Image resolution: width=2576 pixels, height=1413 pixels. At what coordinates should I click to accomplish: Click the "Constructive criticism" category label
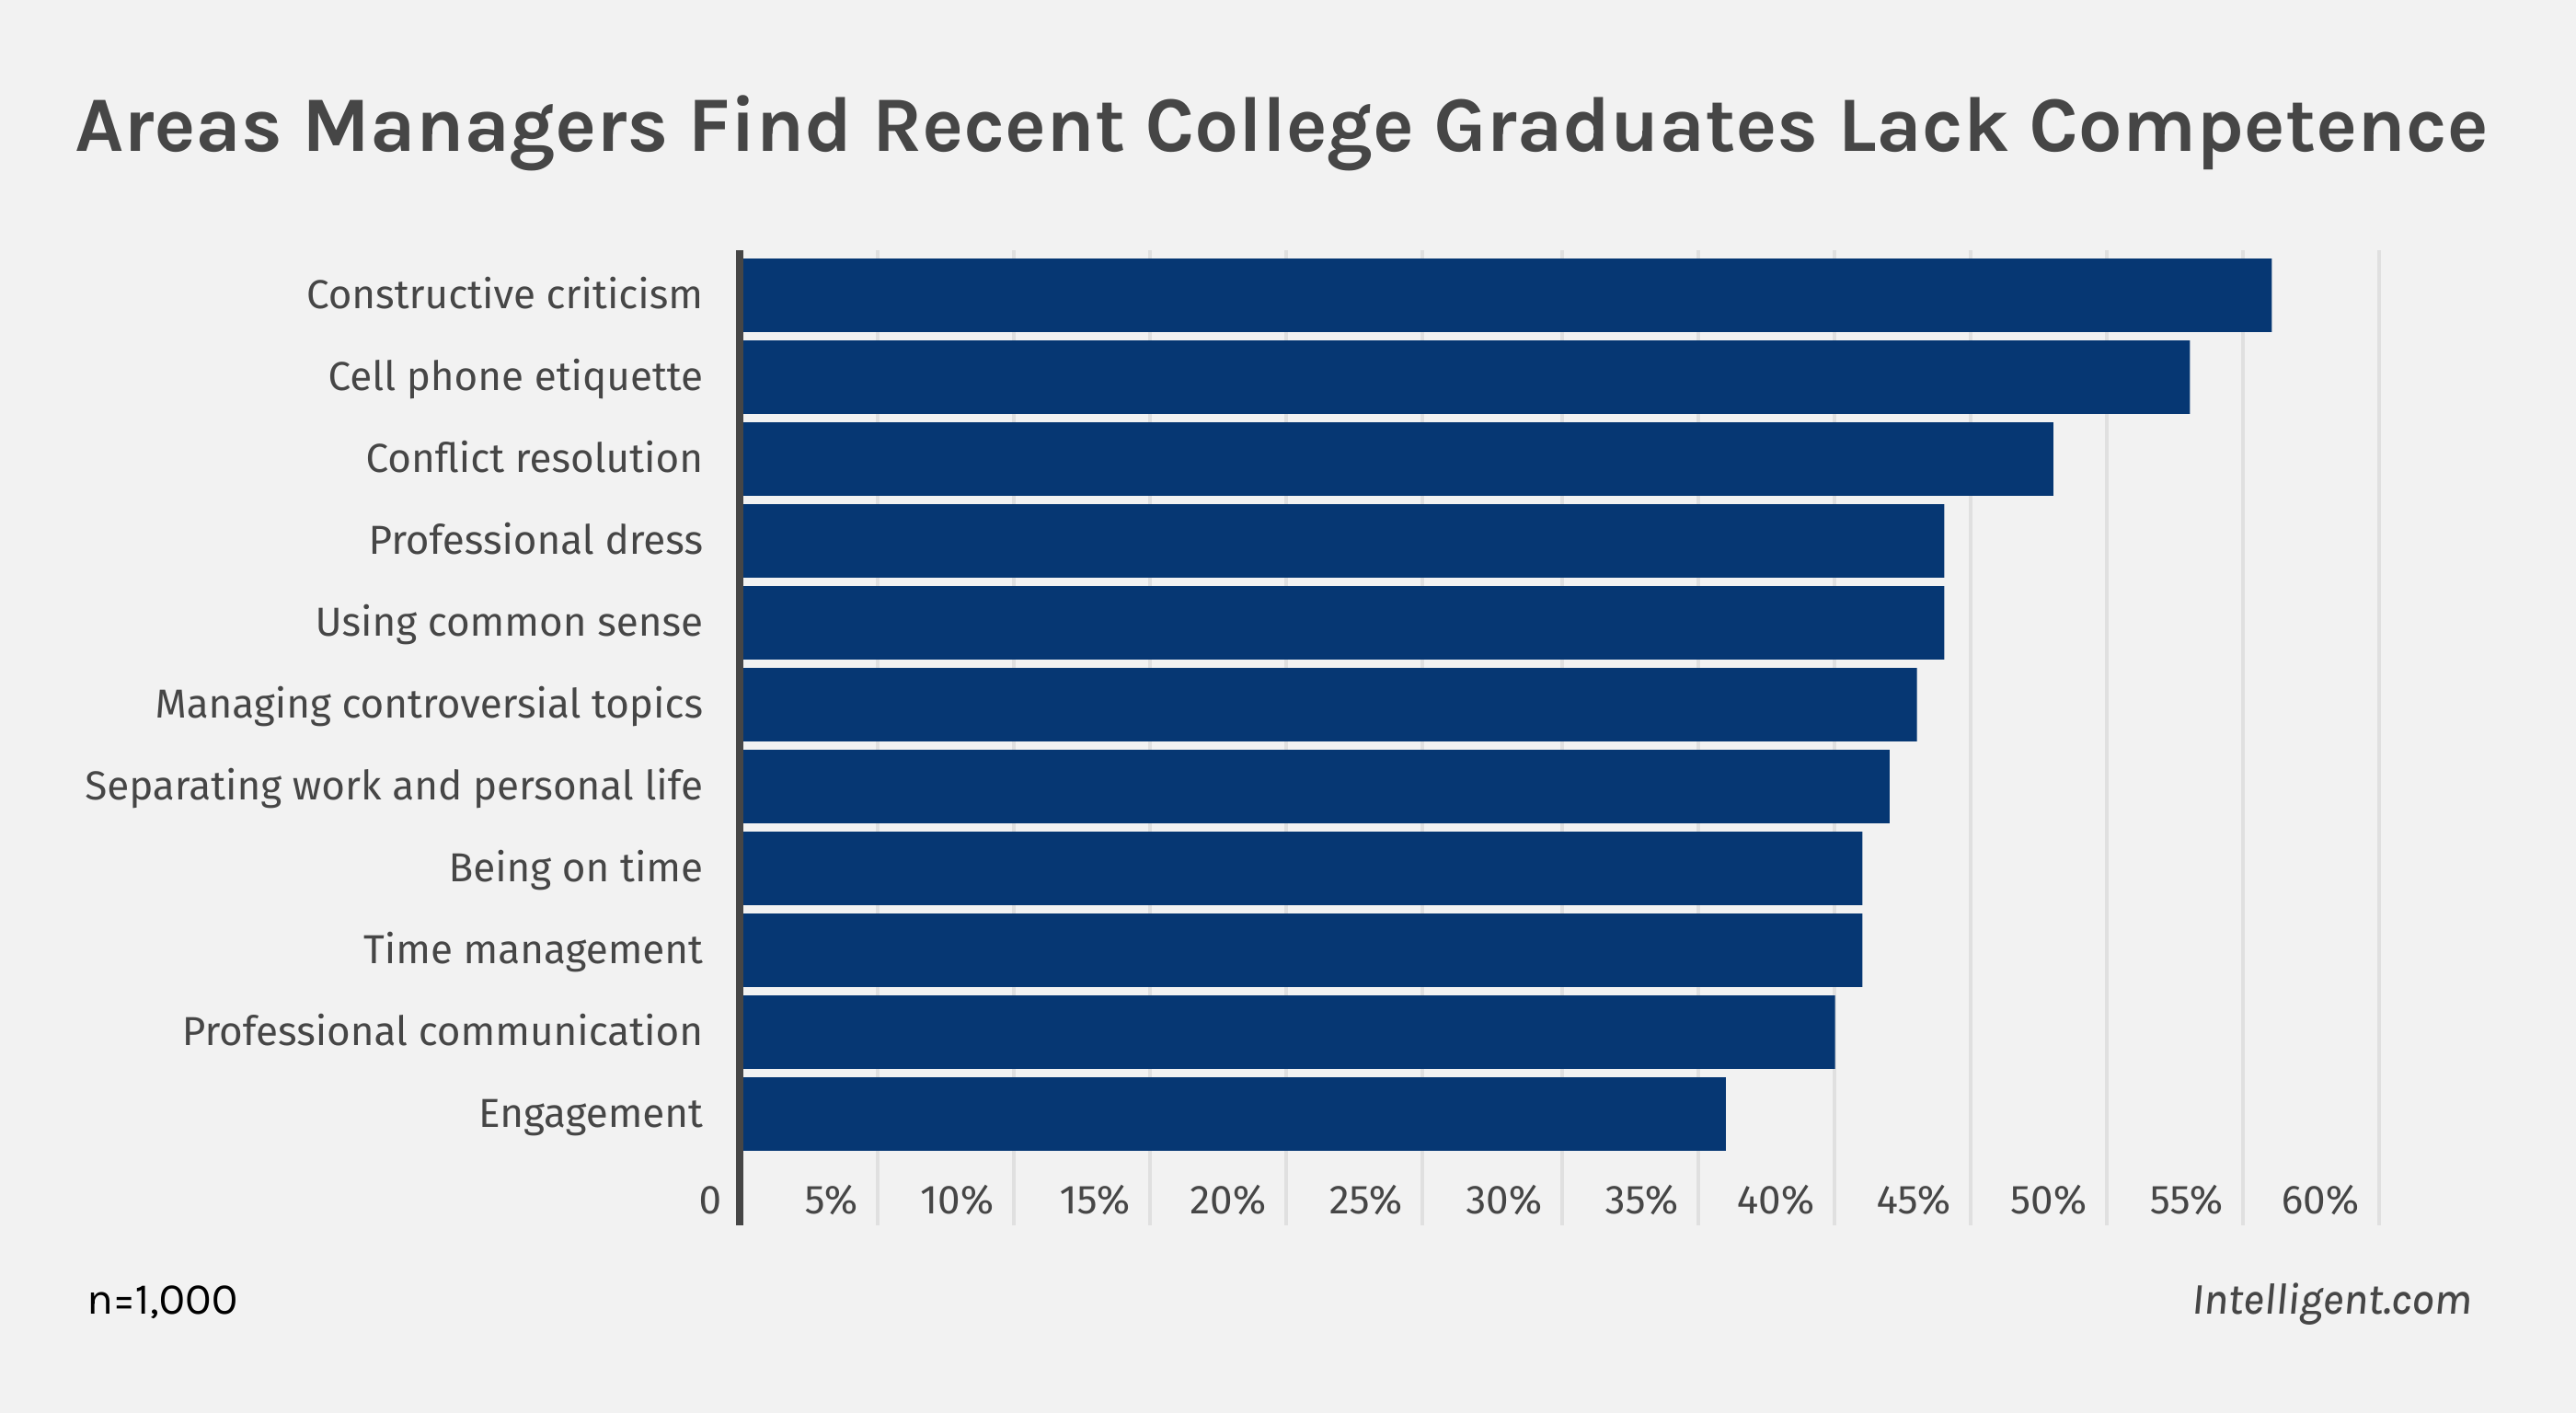click(504, 295)
